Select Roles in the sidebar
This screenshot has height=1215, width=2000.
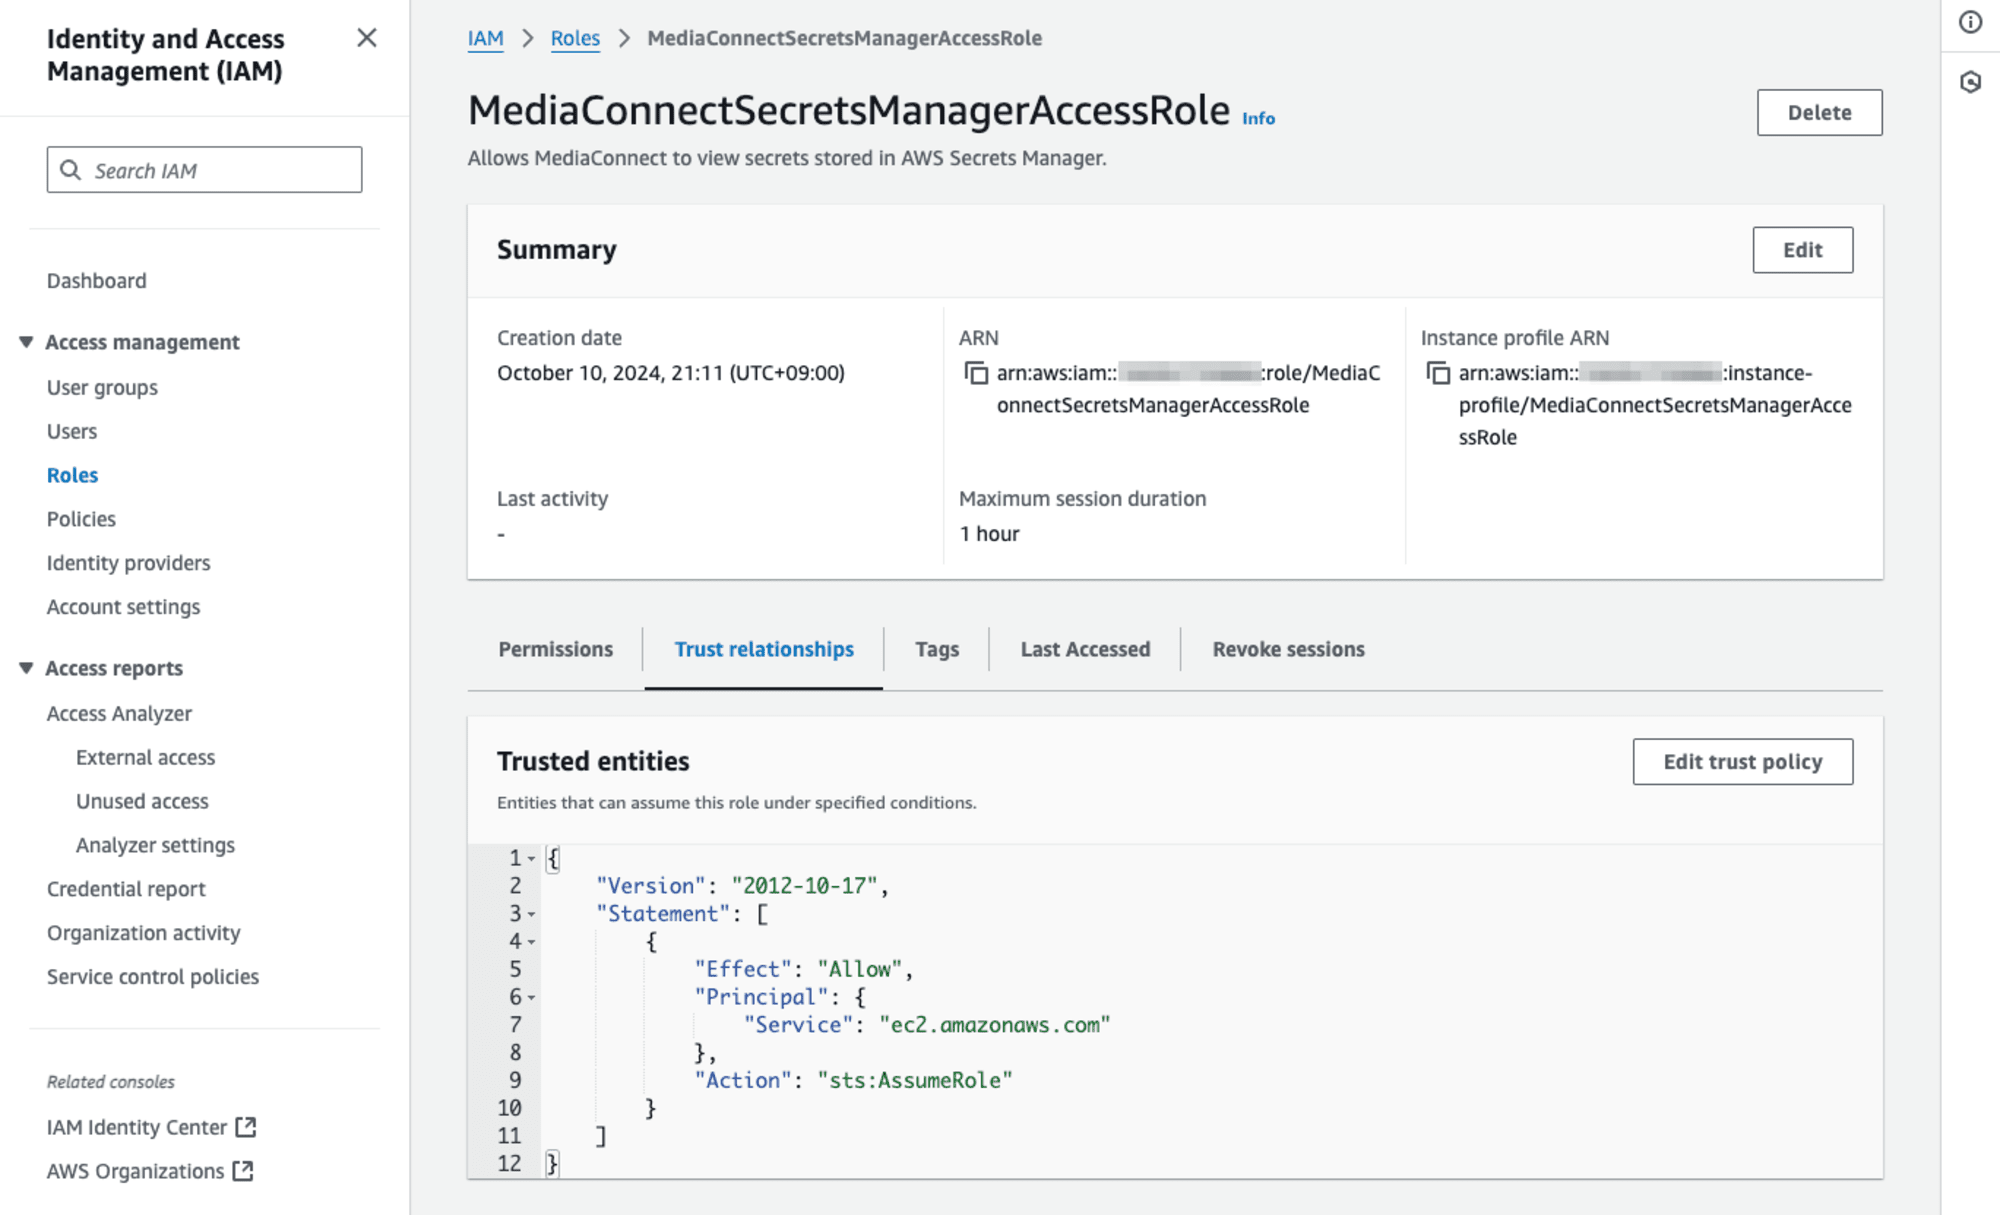tap(72, 475)
